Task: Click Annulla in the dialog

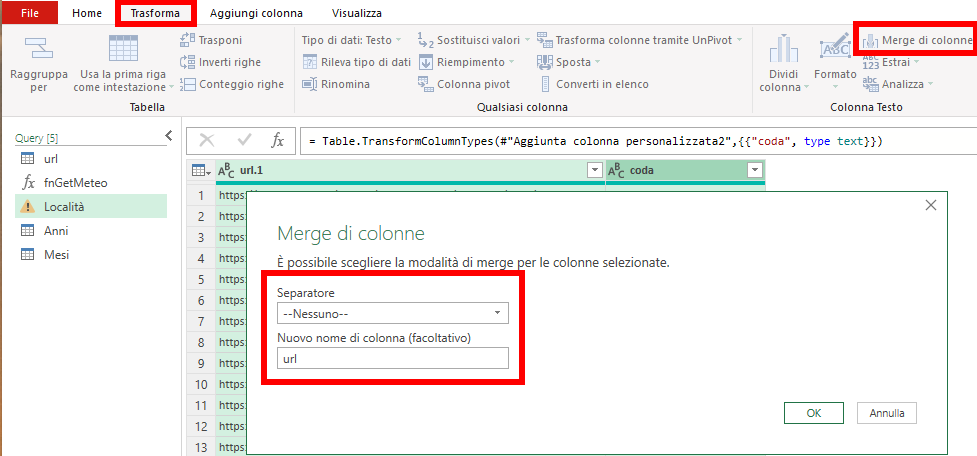Action: coord(887,412)
